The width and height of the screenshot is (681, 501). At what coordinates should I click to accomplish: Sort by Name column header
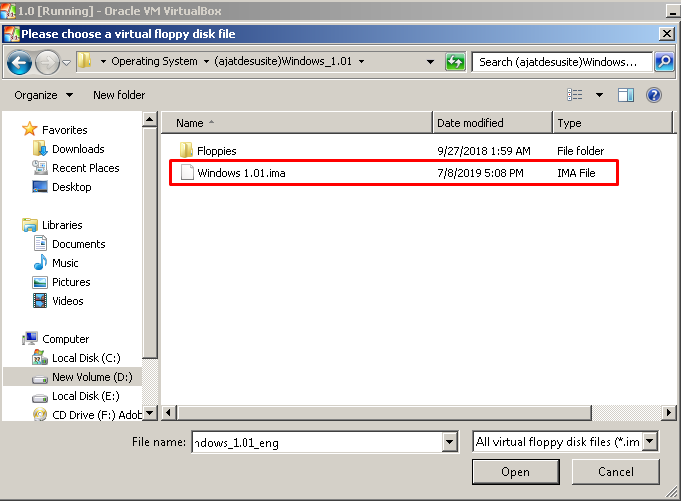(297, 123)
